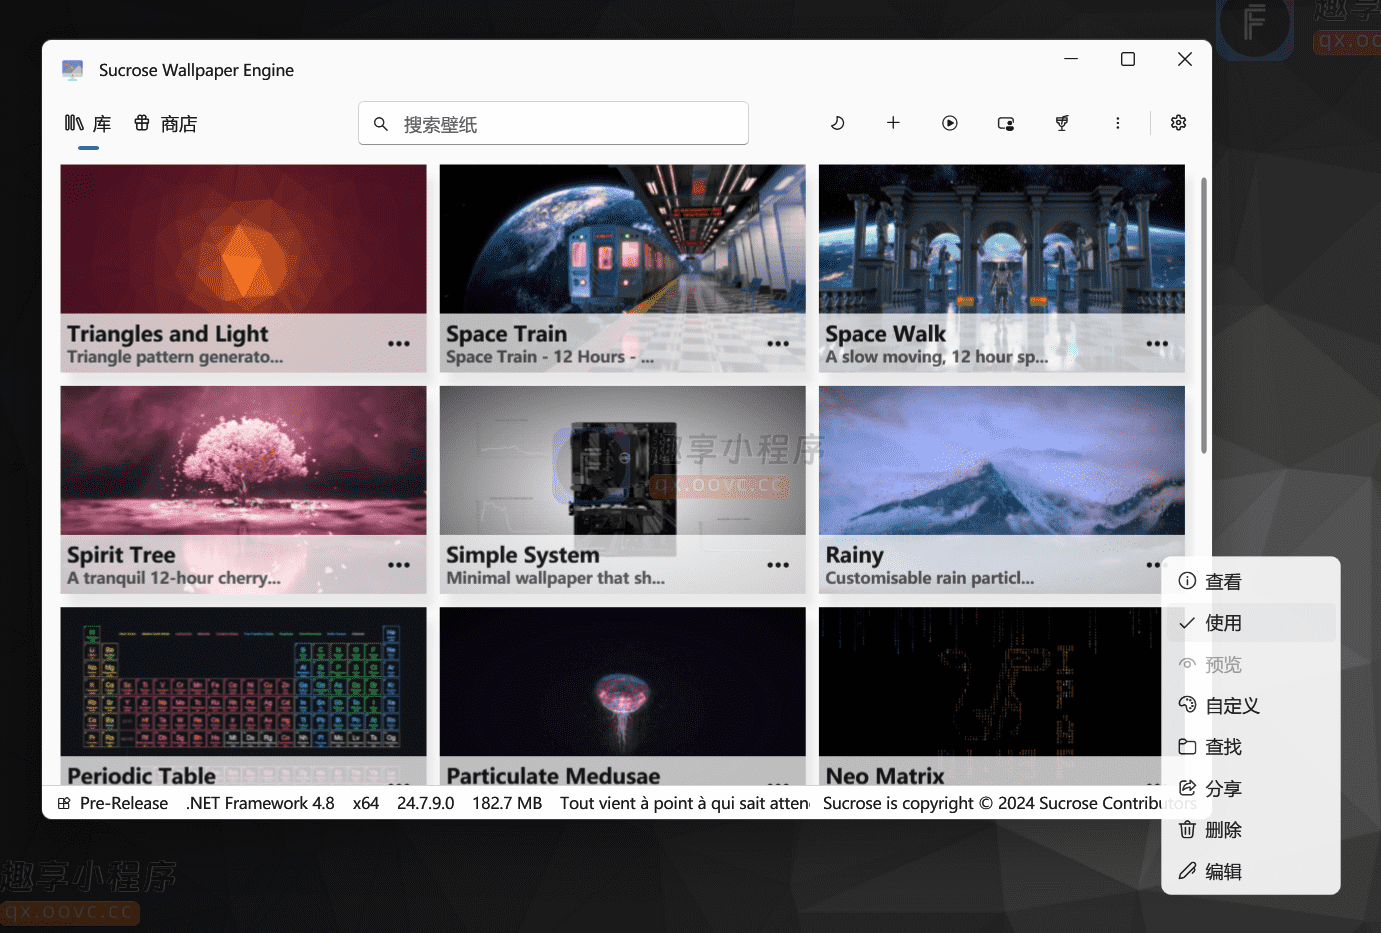Close the Sucrose Wallpaper Engine window
This screenshot has width=1381, height=933.
click(x=1185, y=59)
